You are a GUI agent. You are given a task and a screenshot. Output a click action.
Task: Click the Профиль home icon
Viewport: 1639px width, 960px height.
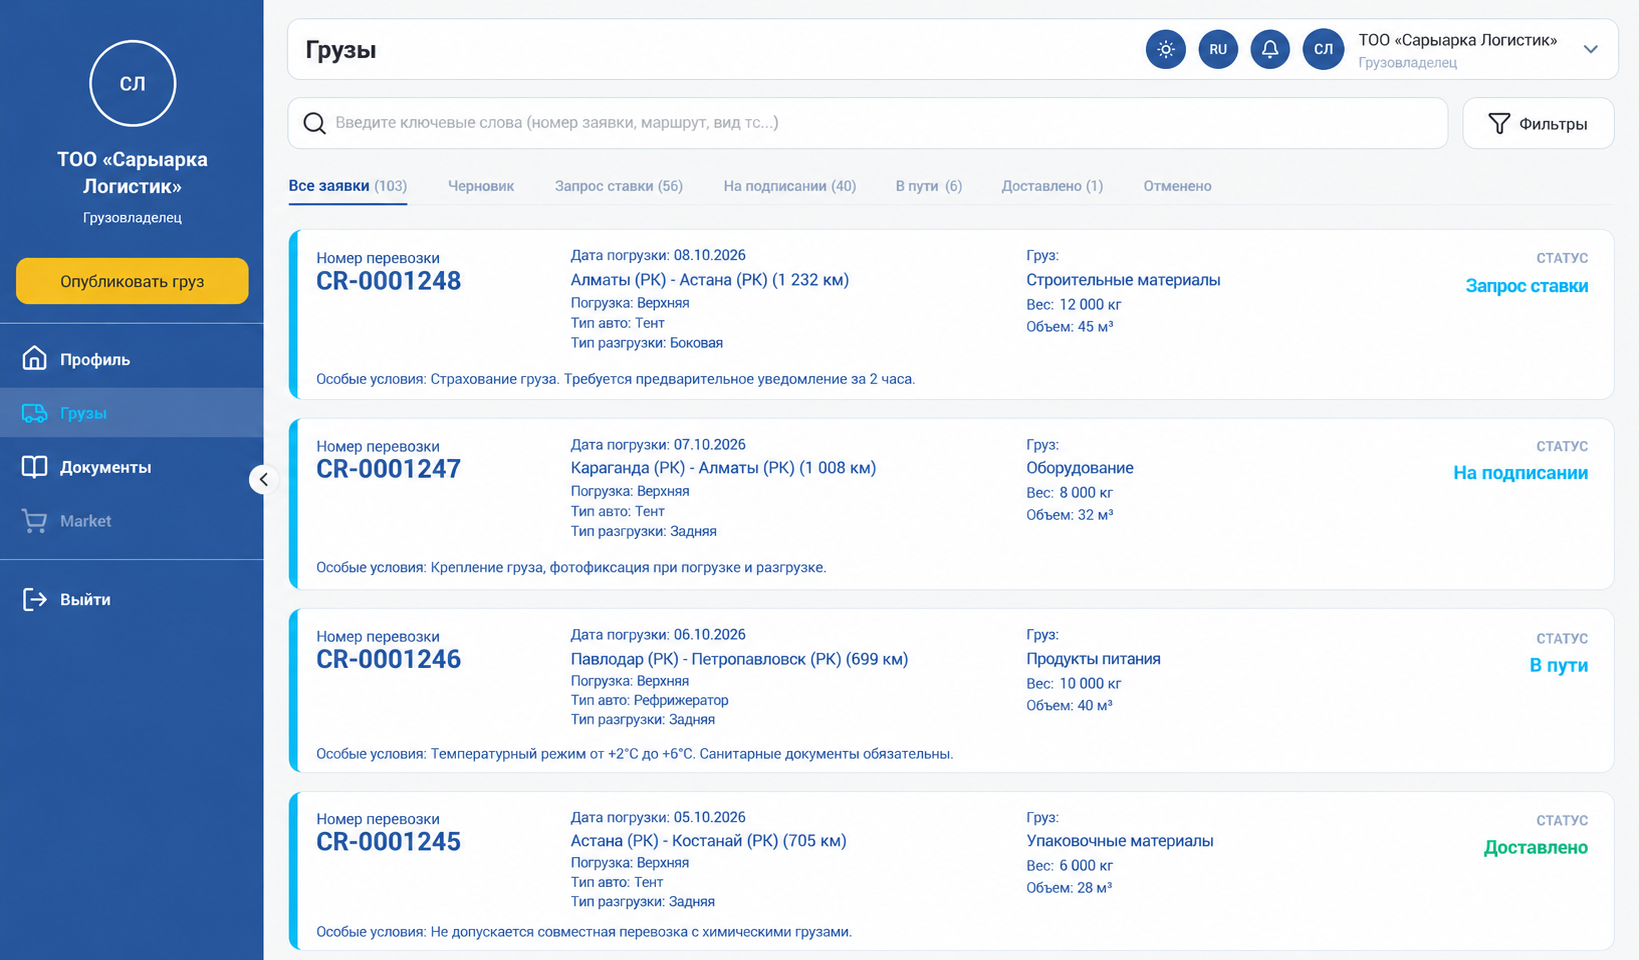click(35, 358)
